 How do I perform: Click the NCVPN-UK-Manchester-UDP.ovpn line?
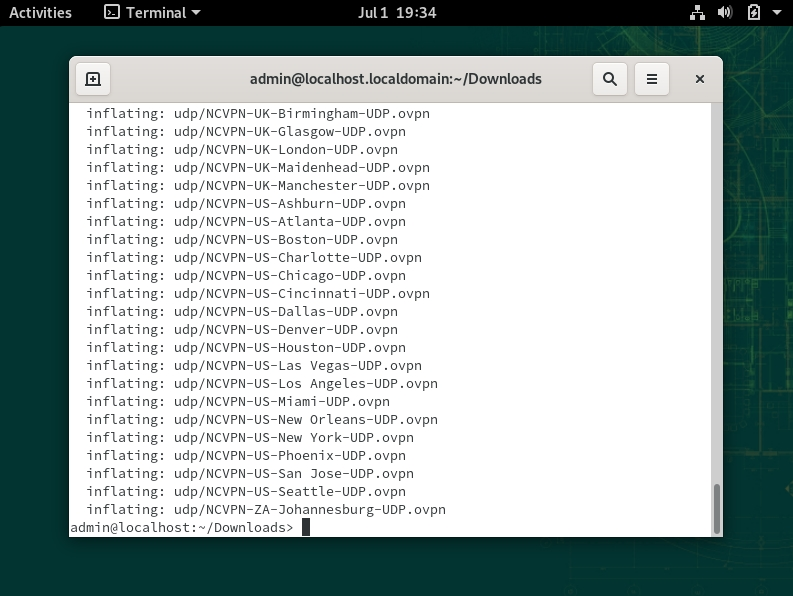click(258, 186)
